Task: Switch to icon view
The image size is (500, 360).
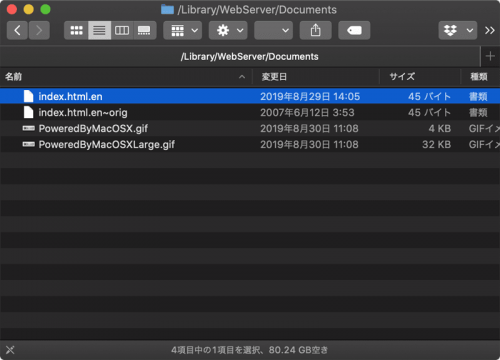Action: click(x=76, y=30)
